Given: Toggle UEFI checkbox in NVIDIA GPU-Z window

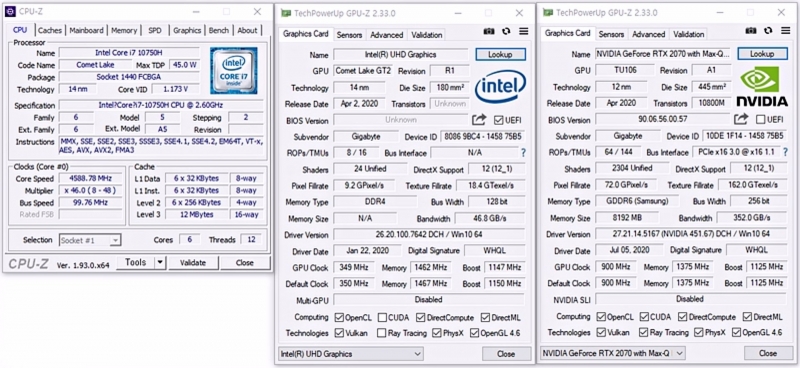Looking at the screenshot, I should [761, 119].
